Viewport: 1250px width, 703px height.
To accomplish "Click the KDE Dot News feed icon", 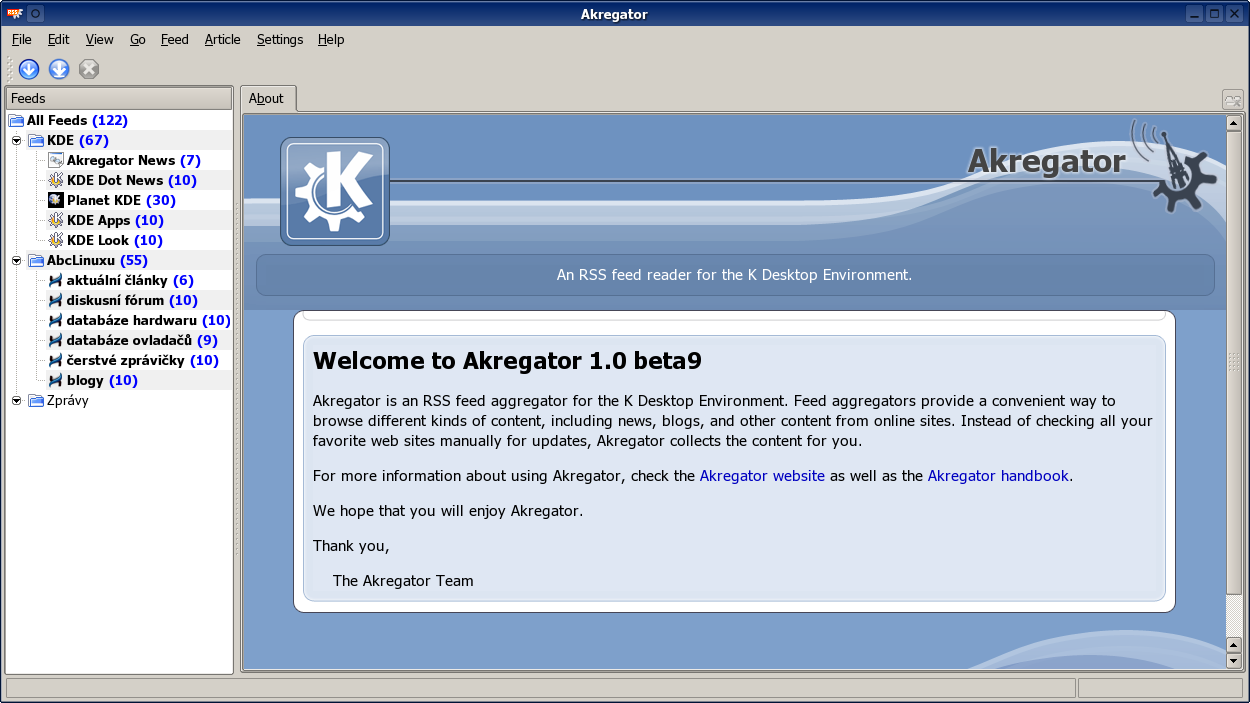I will tap(56, 180).
